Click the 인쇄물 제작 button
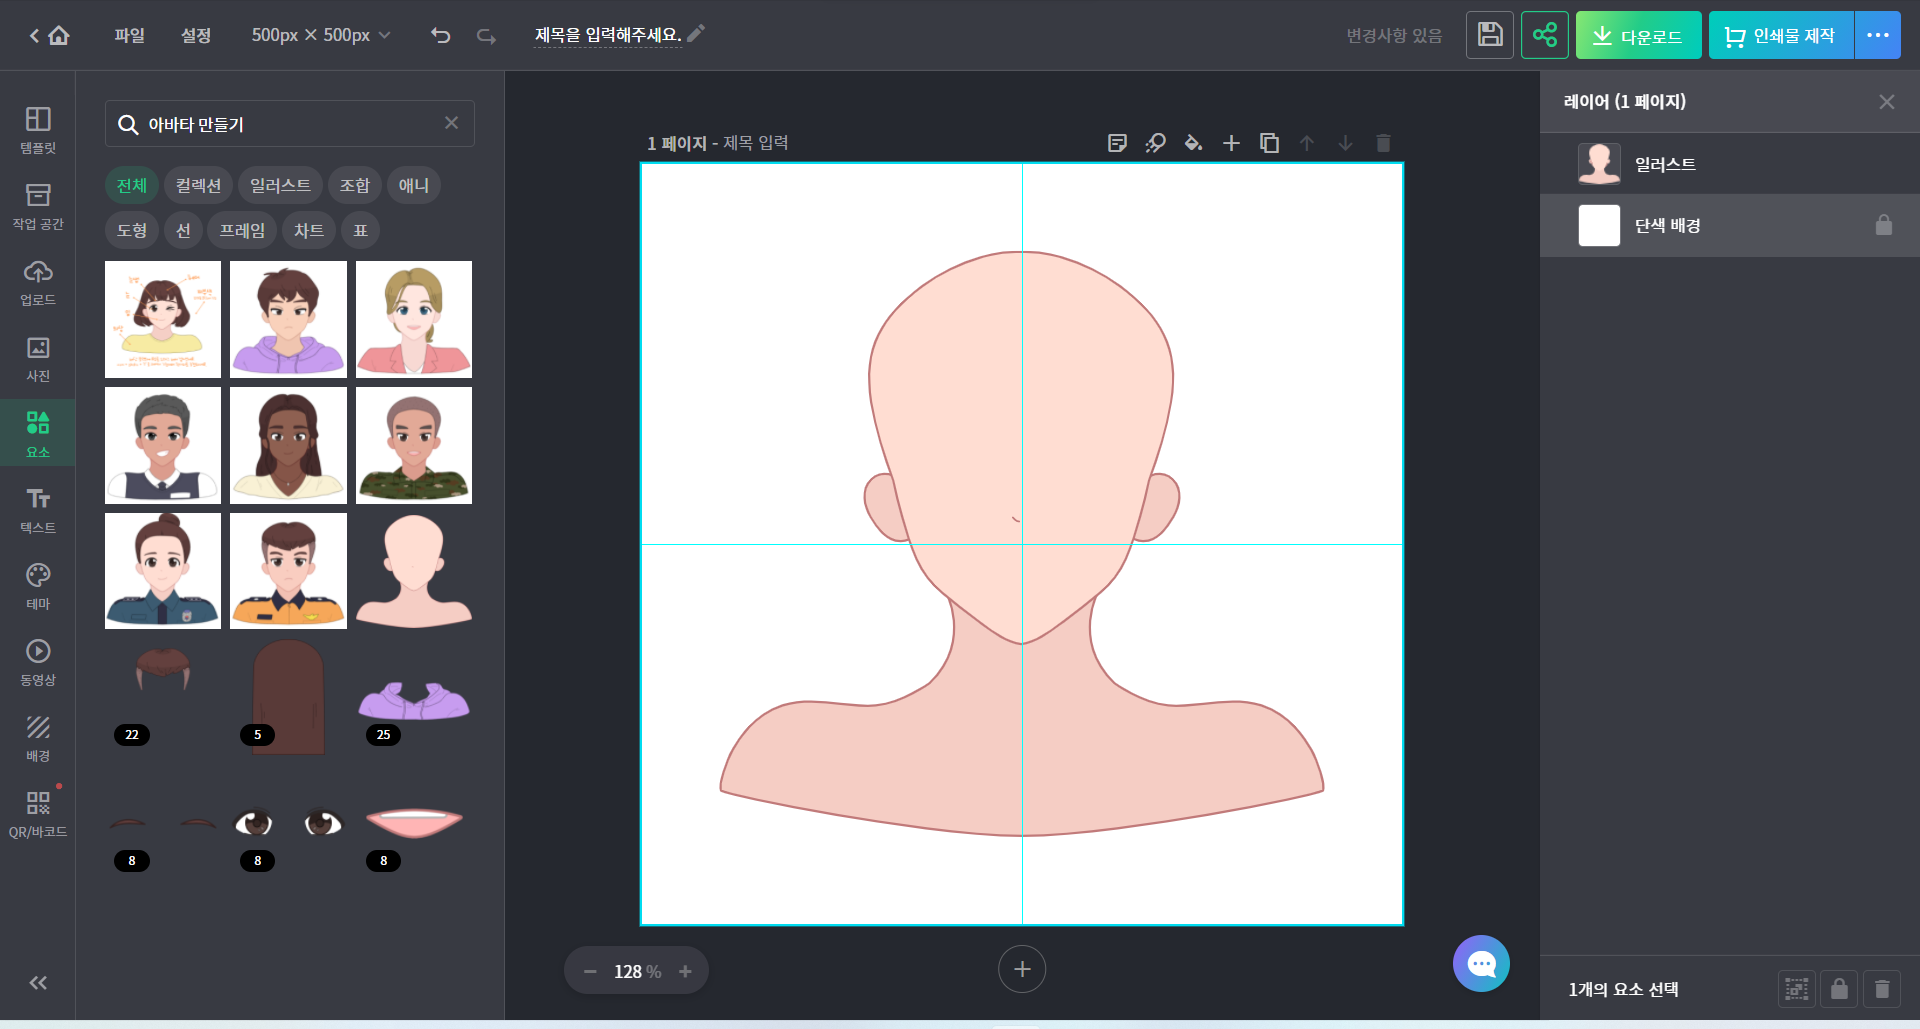The height and width of the screenshot is (1029, 1920). [x=1781, y=35]
